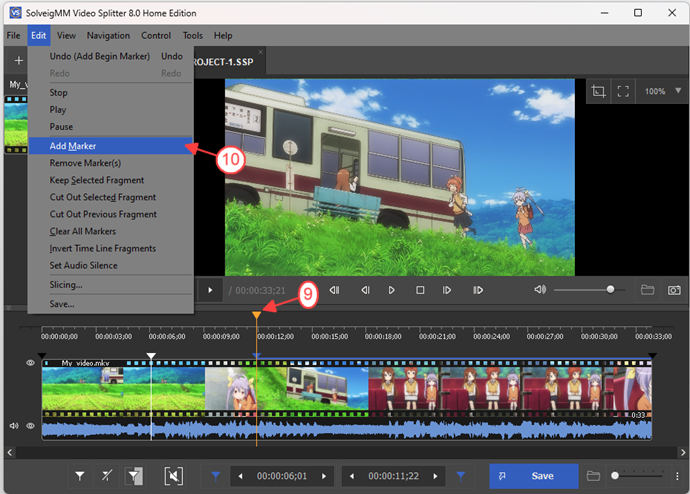This screenshot has width=690, height=494.
Task: Go to right blue end marker
Action: pyautogui.click(x=461, y=476)
